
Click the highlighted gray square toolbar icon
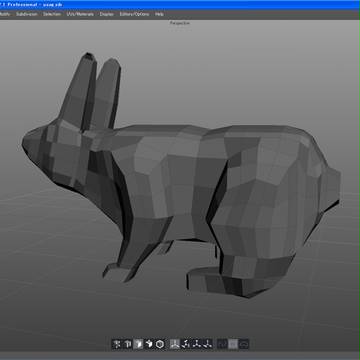(233, 344)
